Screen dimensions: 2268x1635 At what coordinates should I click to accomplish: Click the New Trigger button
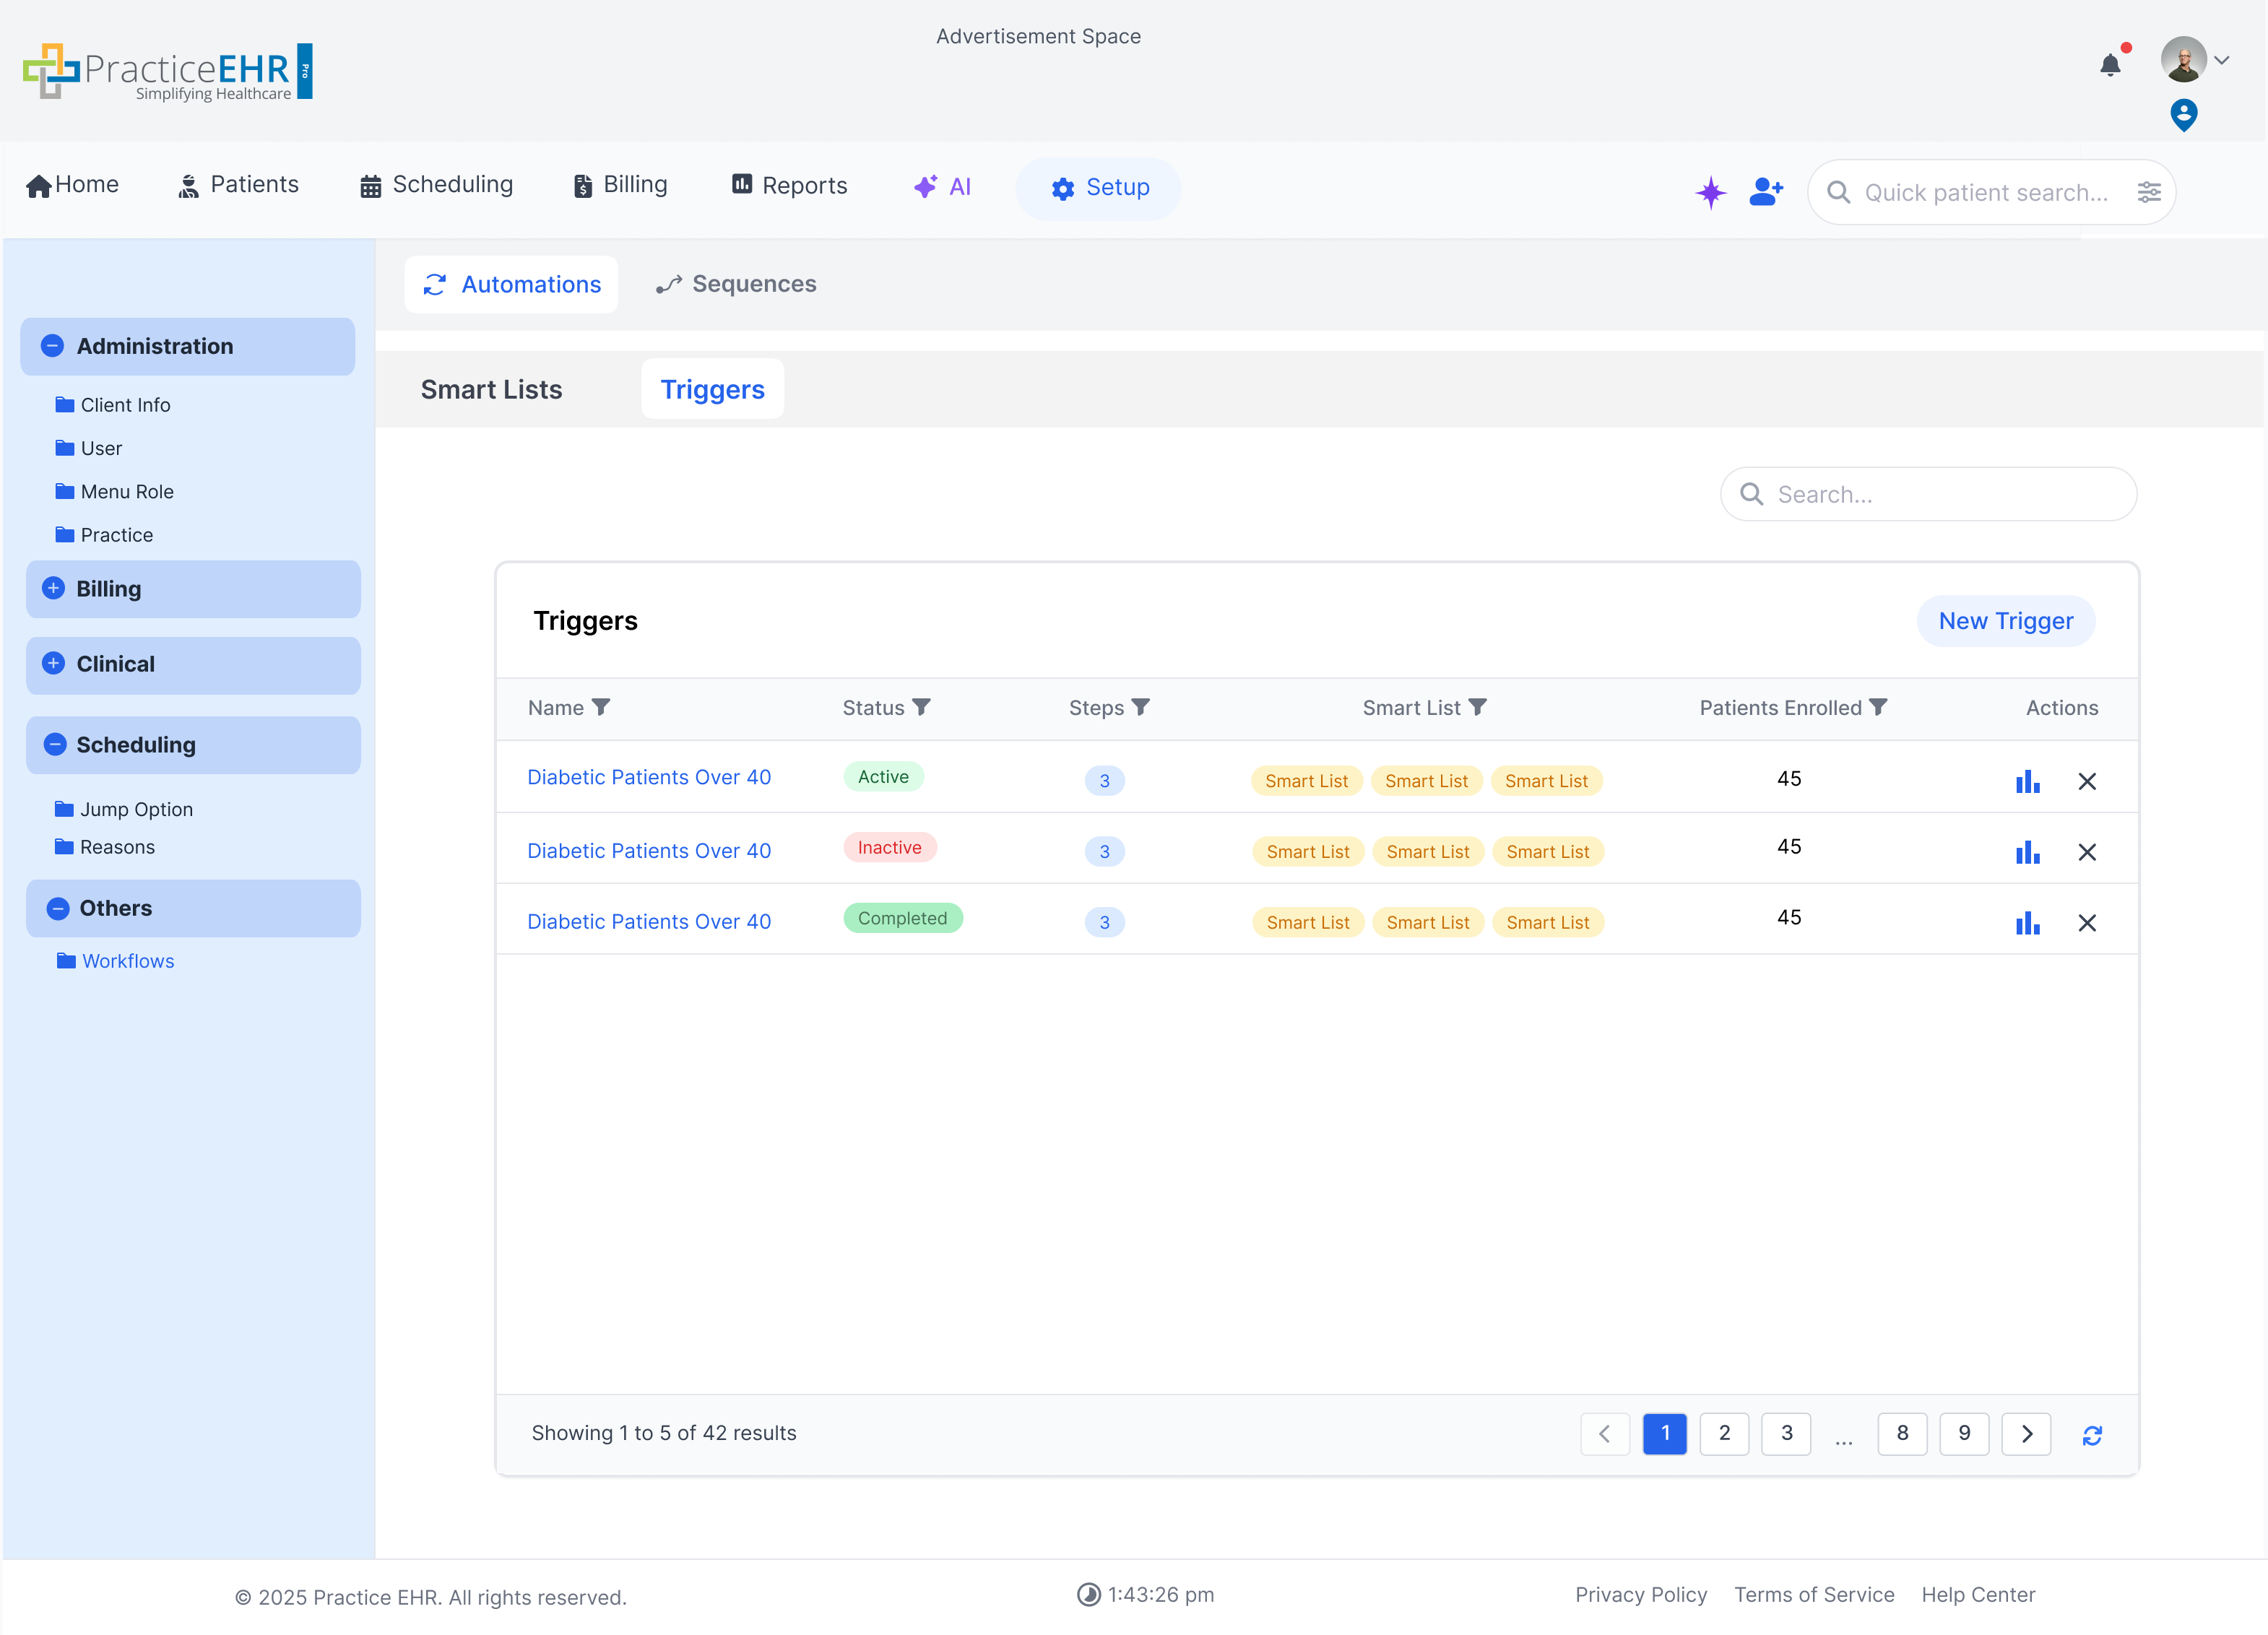(2005, 621)
